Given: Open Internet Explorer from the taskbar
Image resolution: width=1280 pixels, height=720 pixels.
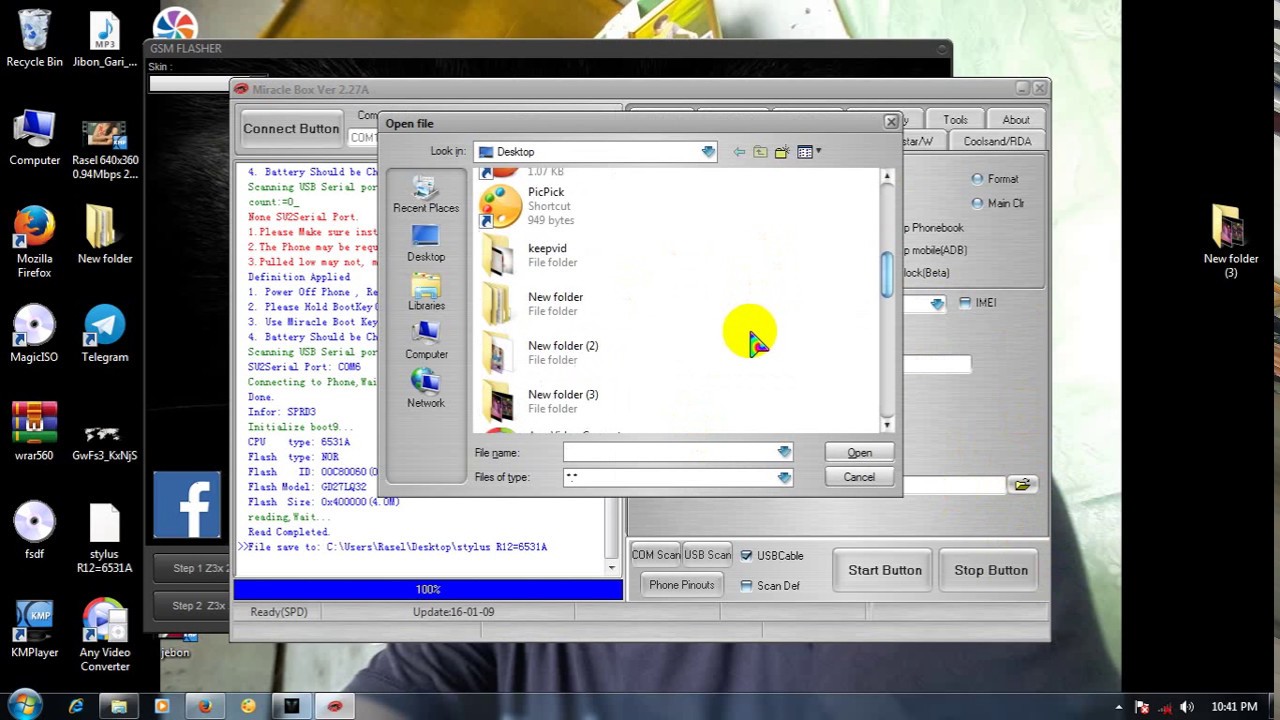Looking at the screenshot, I should (76, 706).
